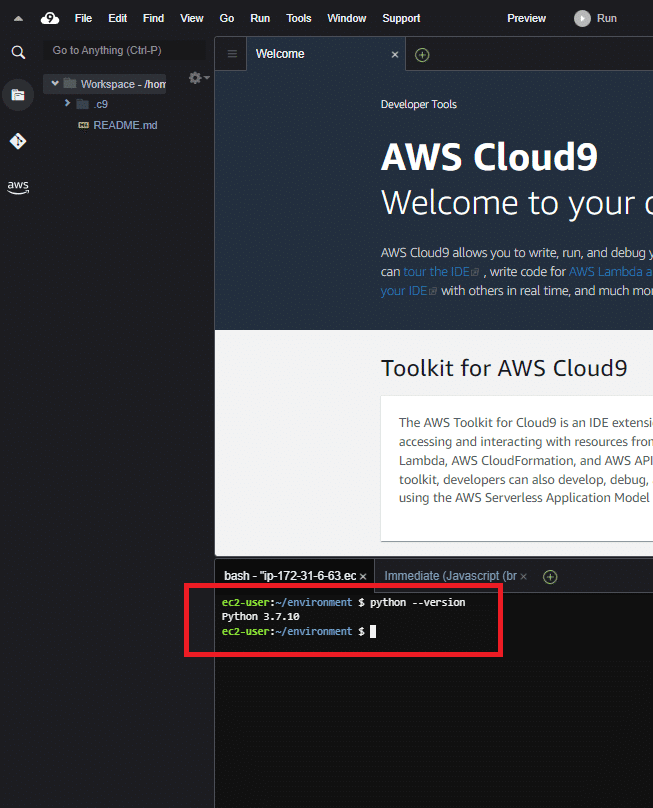Click the Cloud9 logo icon
The height and width of the screenshot is (808, 653).
49,19
